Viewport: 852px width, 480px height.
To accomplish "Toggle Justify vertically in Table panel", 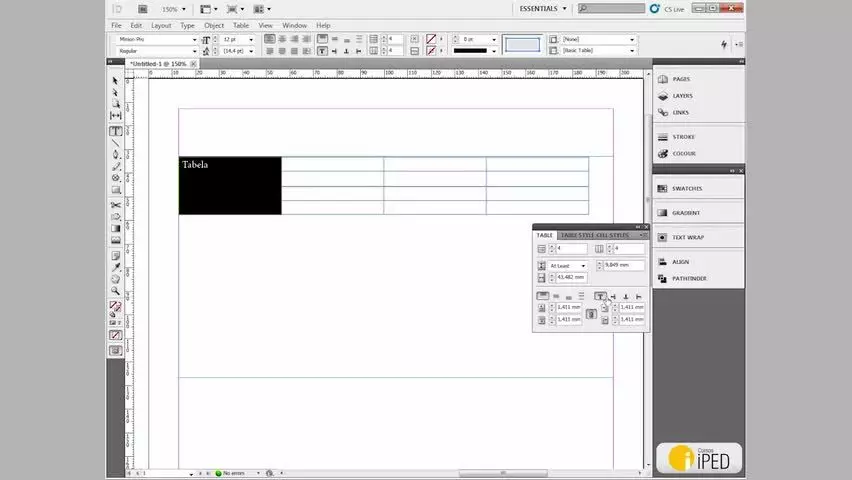I will click(x=581, y=296).
